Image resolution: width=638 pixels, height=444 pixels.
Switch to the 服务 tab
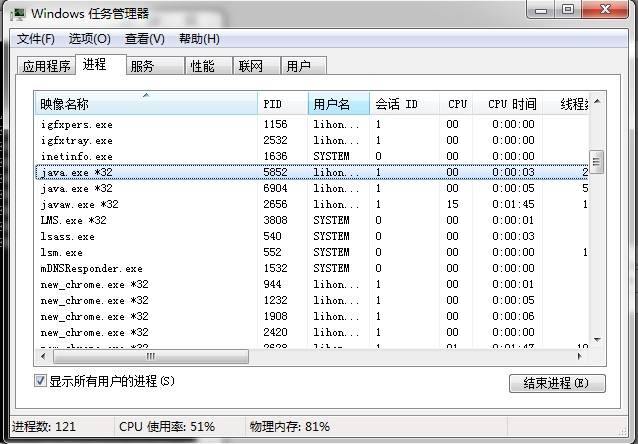tap(155, 66)
